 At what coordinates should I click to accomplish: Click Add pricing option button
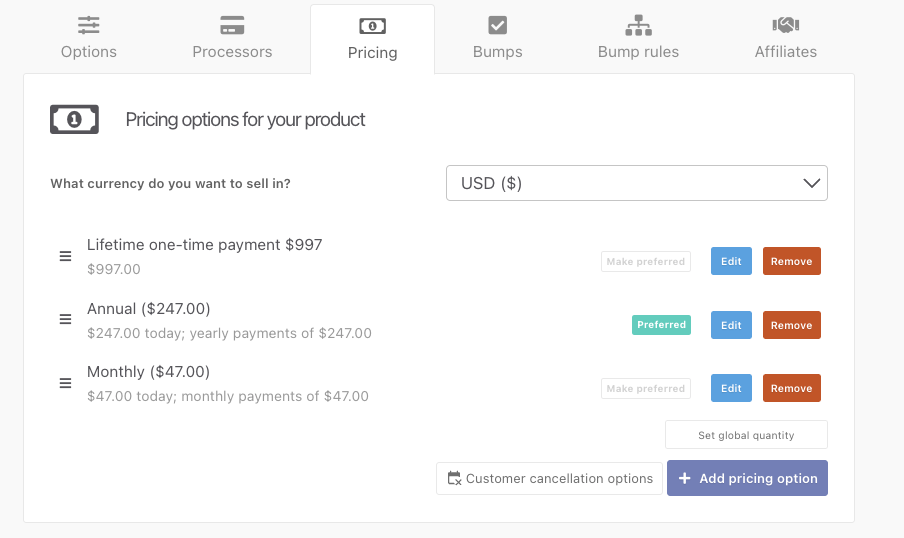(747, 478)
